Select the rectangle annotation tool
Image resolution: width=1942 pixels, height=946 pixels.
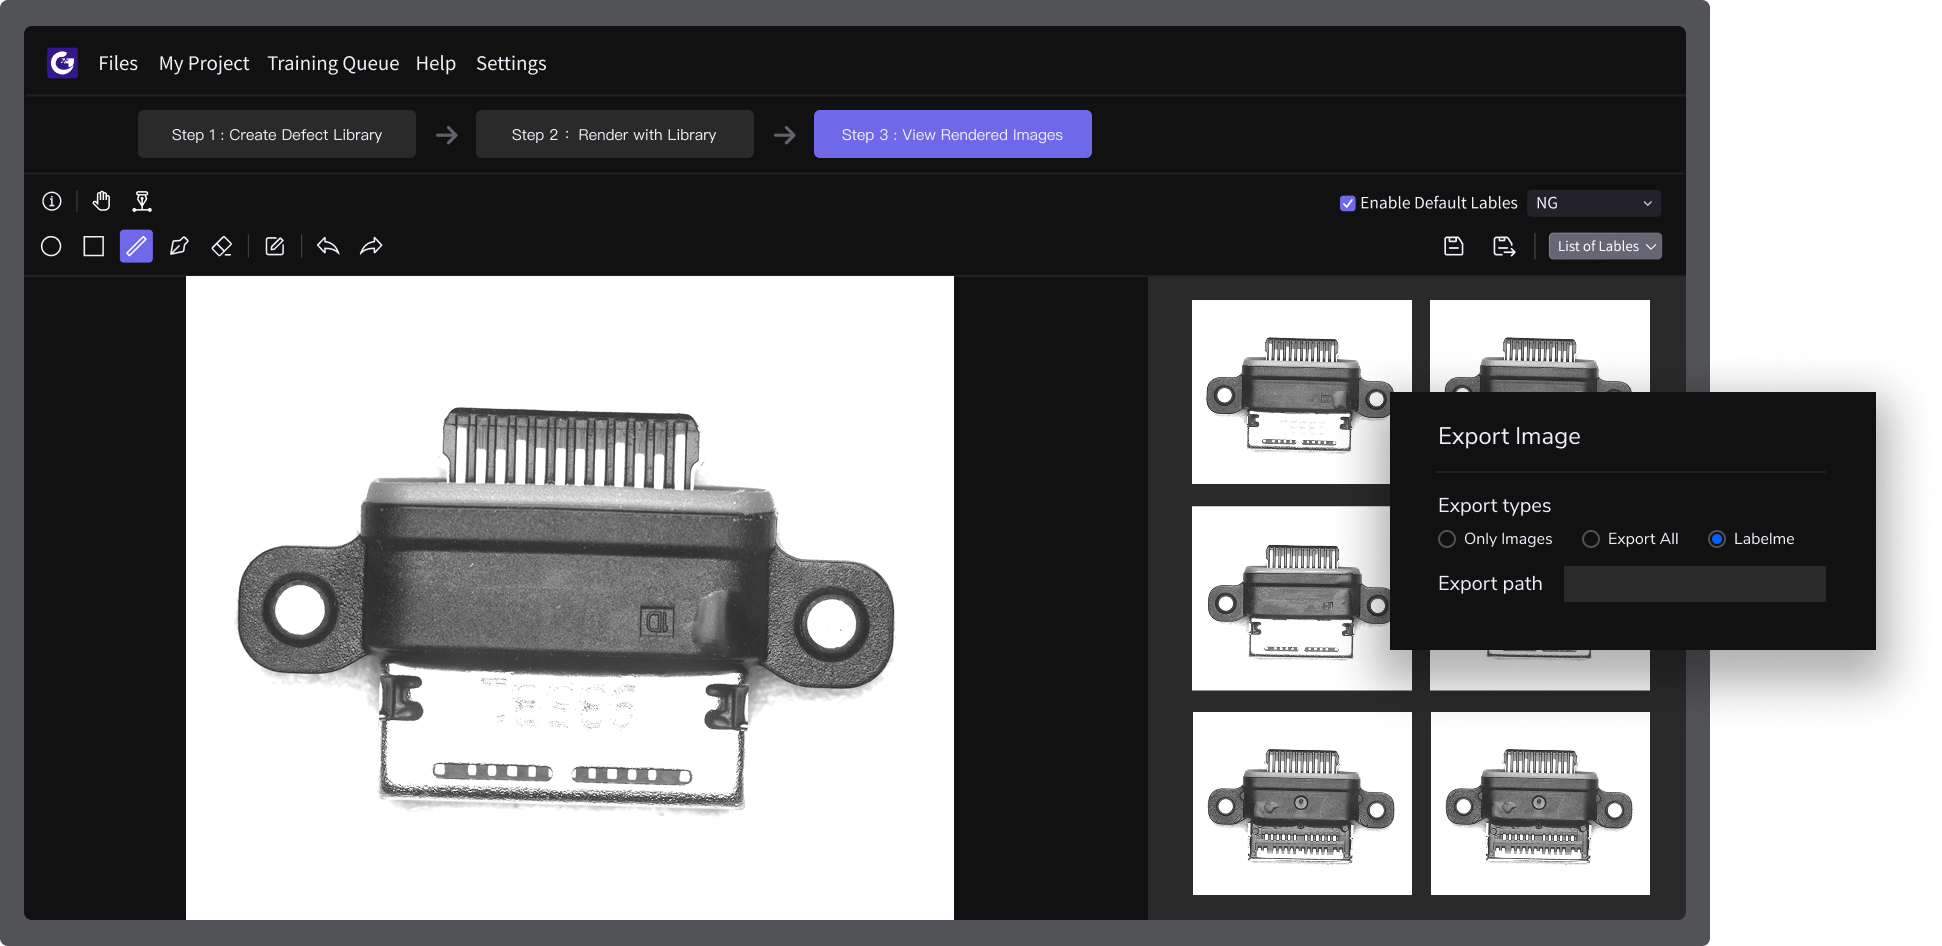click(x=94, y=246)
